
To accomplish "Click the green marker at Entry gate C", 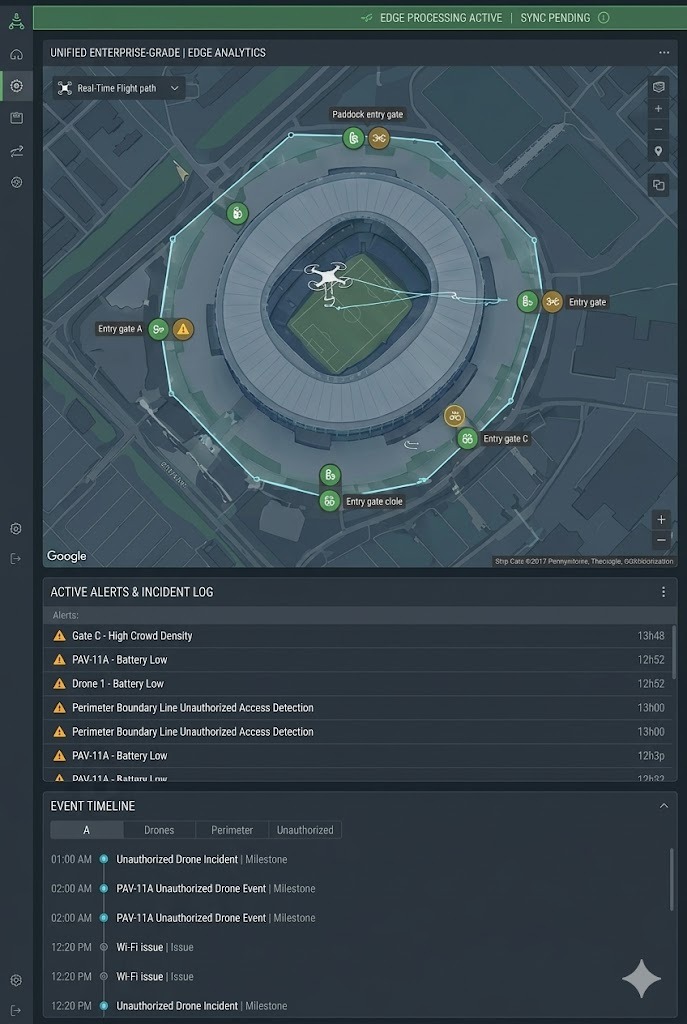I will pyautogui.click(x=467, y=438).
